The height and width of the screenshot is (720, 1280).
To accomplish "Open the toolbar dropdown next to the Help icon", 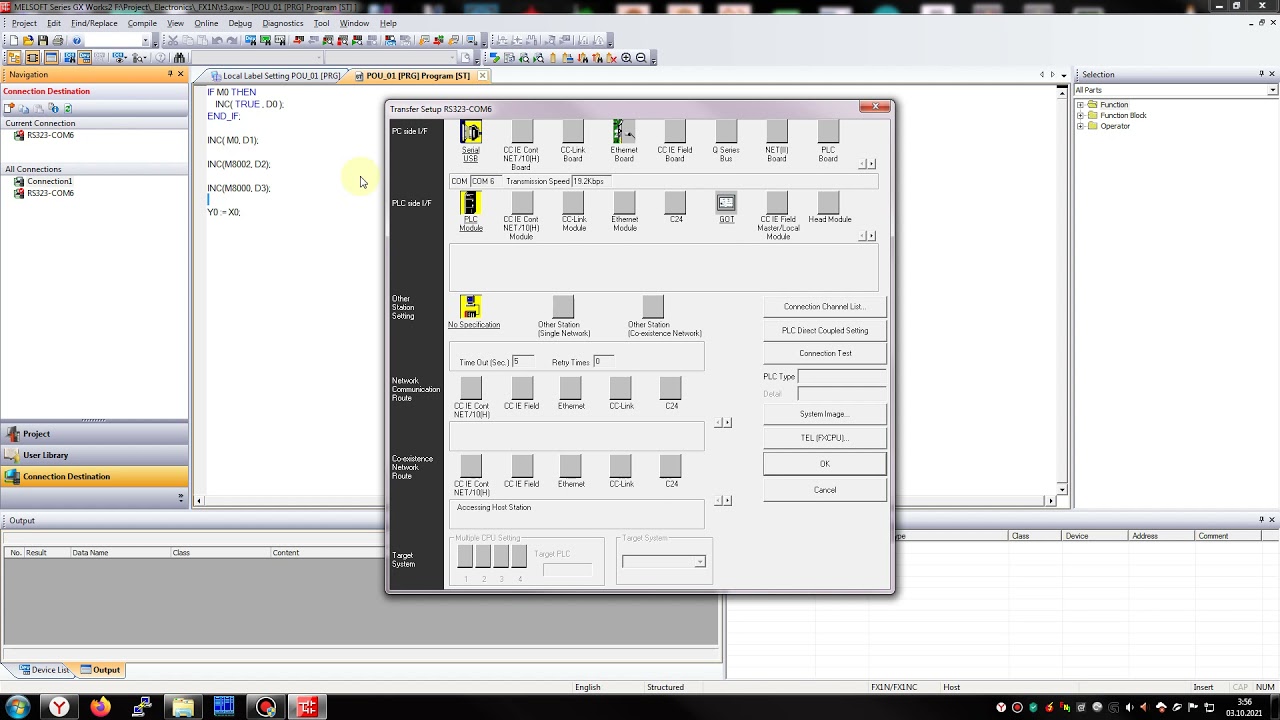I will point(145,41).
